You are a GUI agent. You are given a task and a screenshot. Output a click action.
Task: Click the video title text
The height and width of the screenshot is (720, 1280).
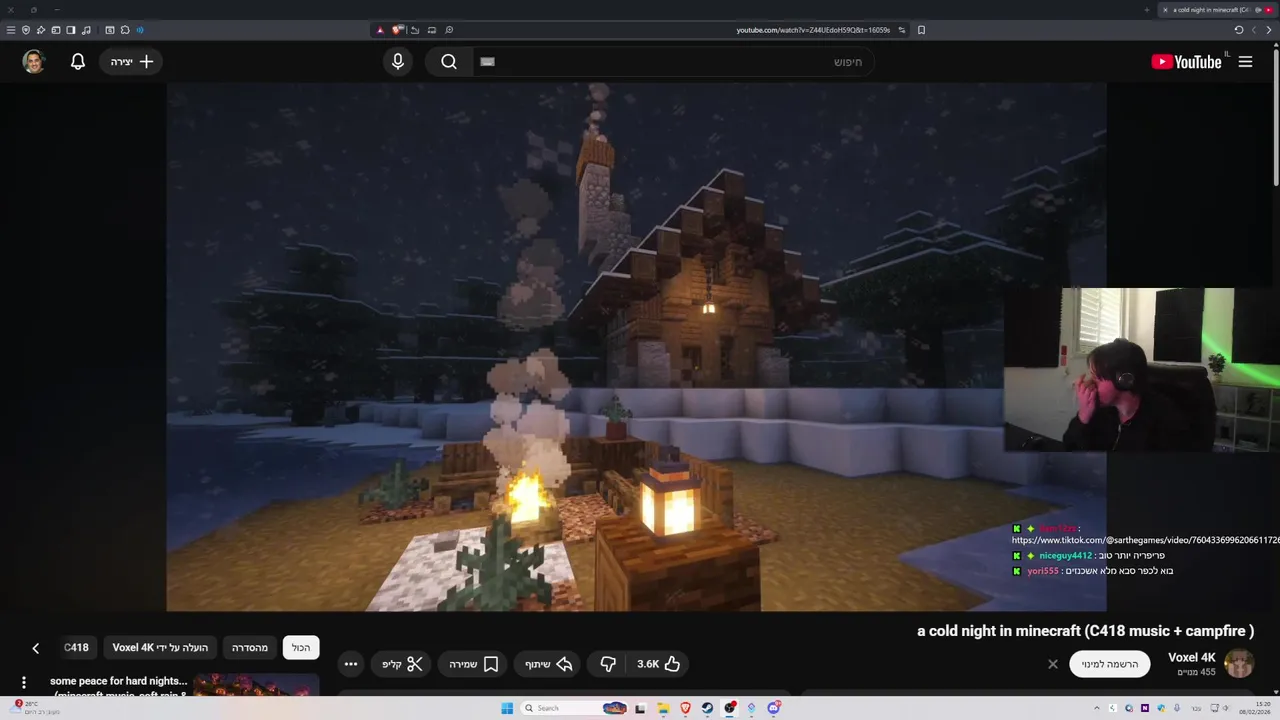coord(1085,631)
